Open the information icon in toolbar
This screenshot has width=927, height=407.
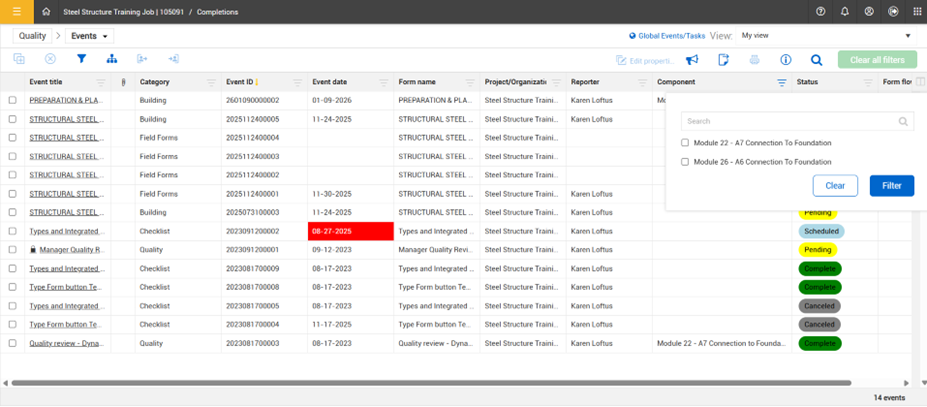tap(786, 60)
